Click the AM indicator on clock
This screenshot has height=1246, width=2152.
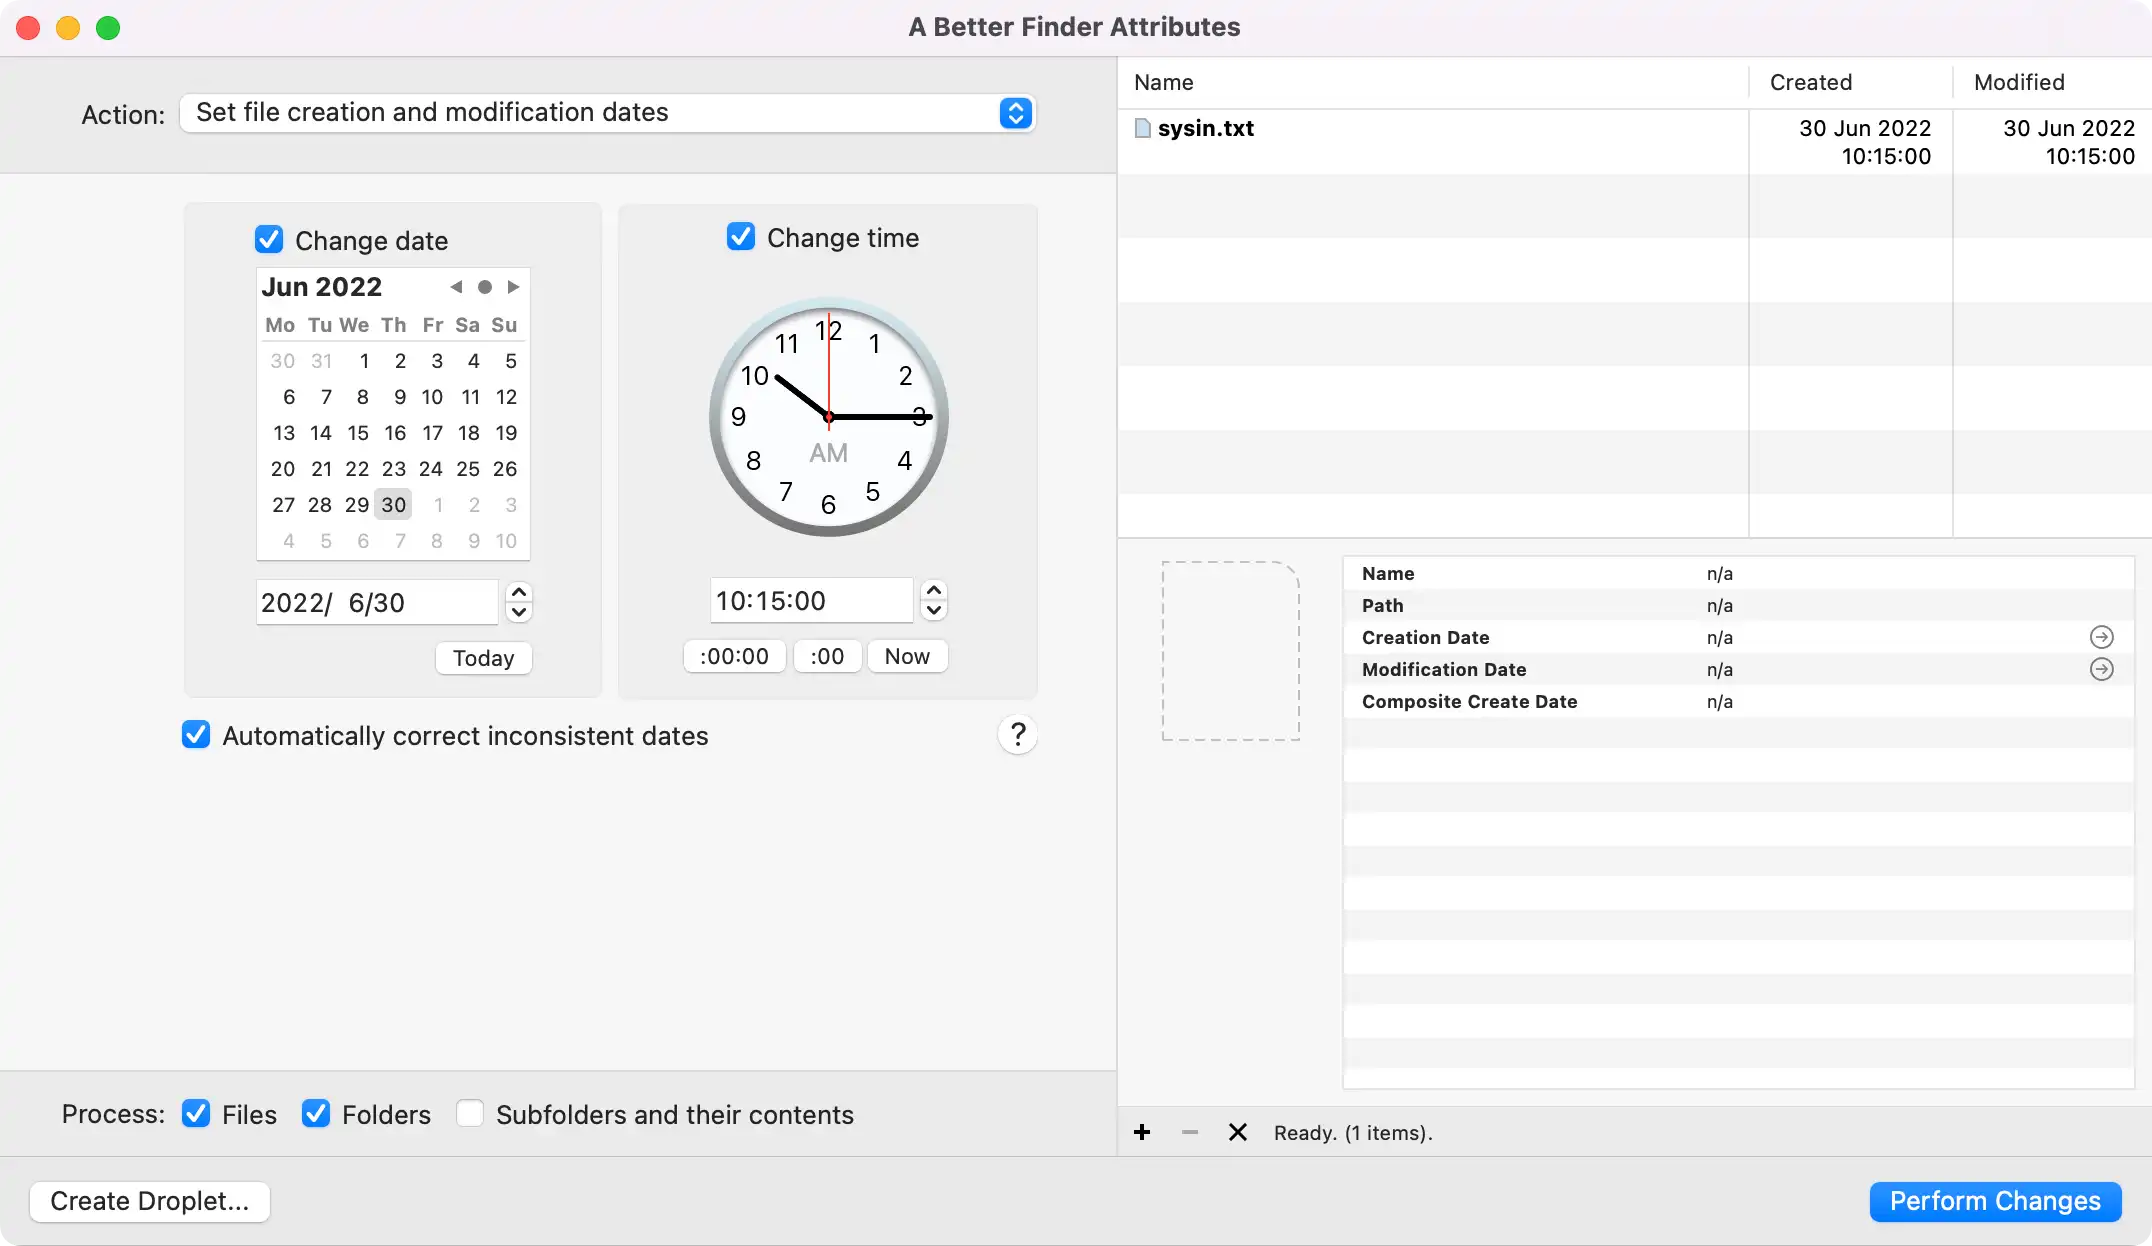click(x=828, y=453)
